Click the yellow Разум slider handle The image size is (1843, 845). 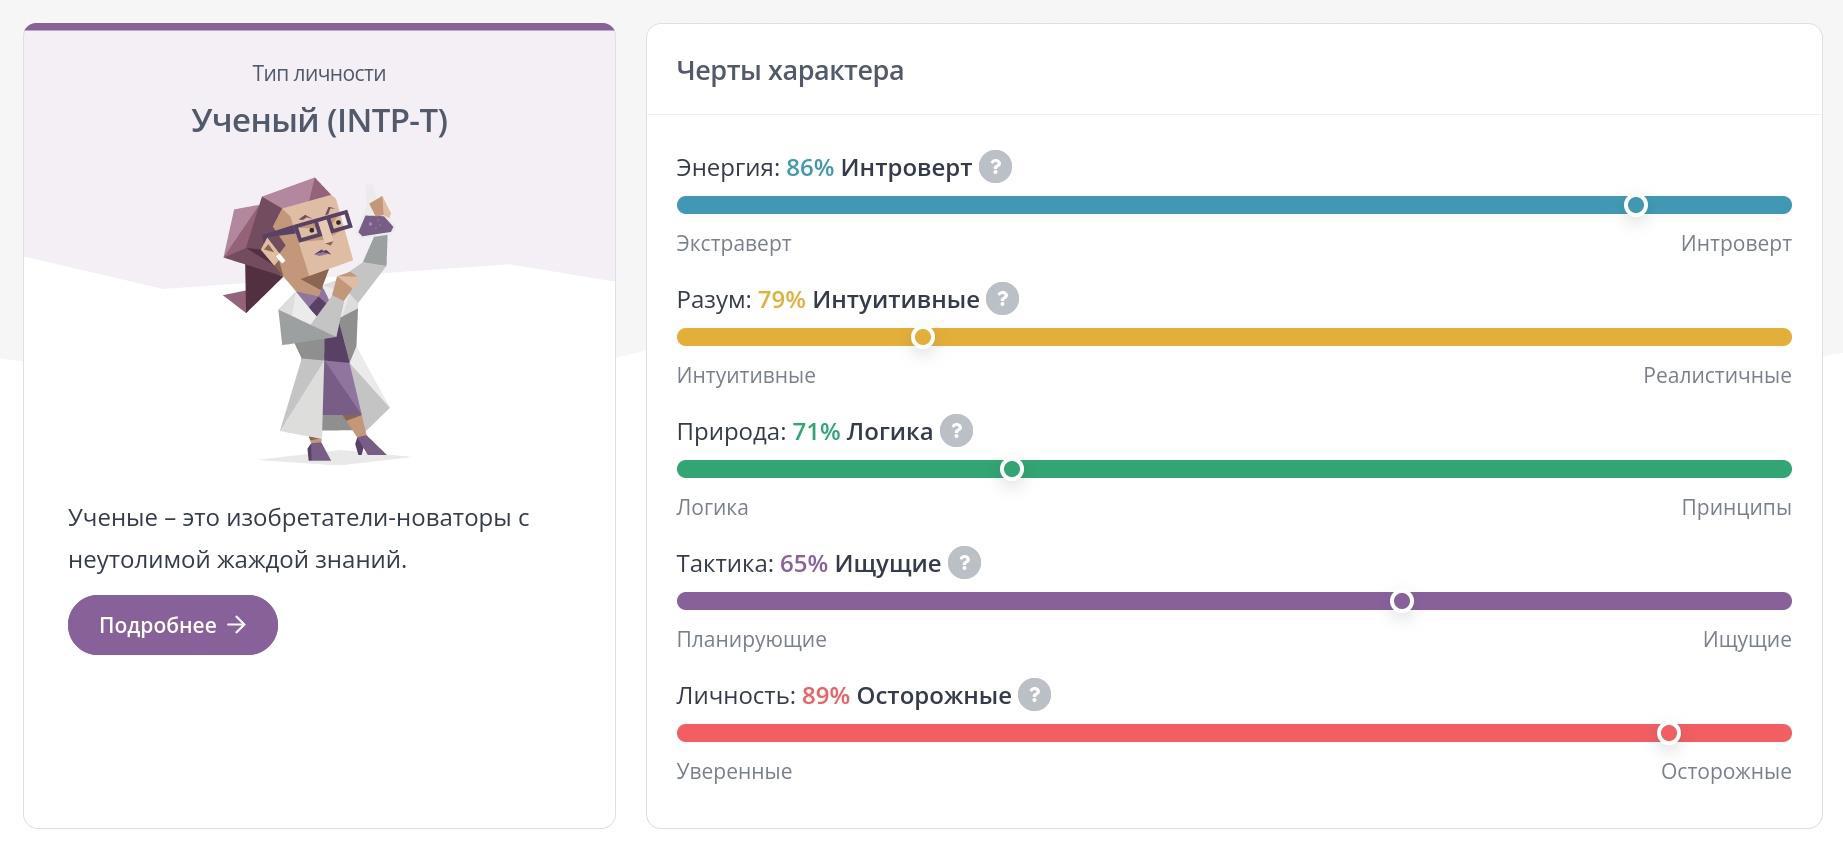point(923,337)
